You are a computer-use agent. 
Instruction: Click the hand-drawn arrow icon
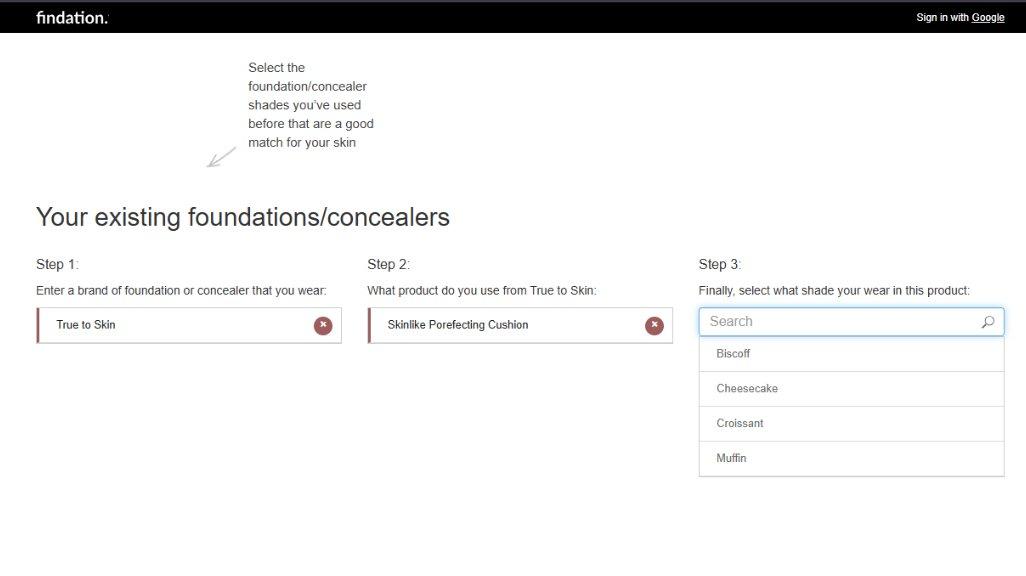click(x=222, y=157)
